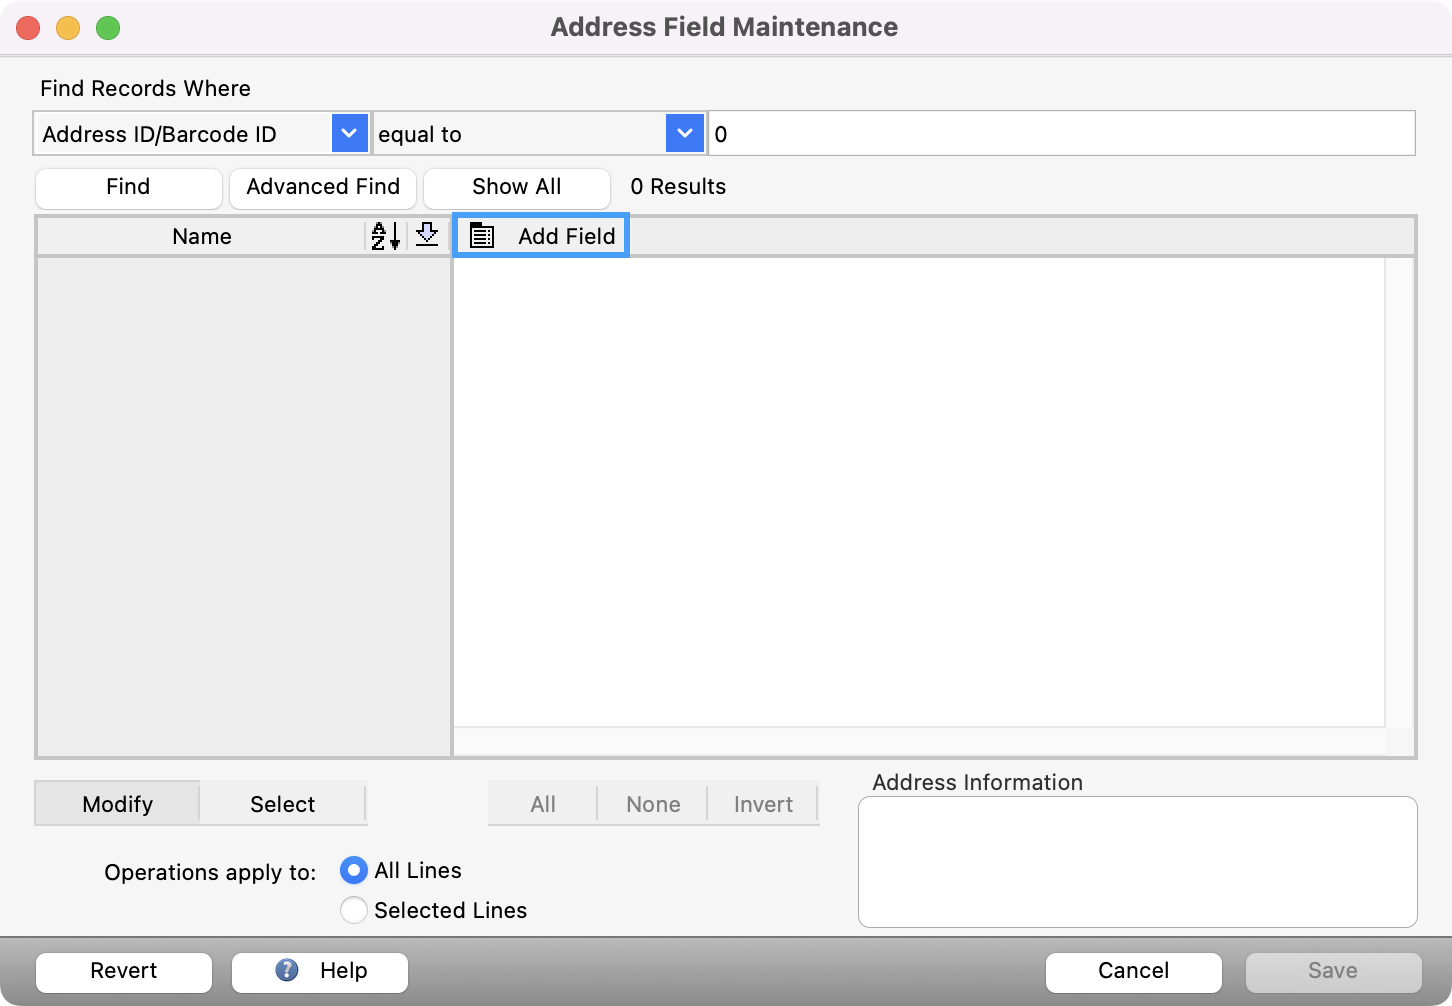The width and height of the screenshot is (1452, 1006).
Task: Open Advanced Find
Action: coord(322,187)
